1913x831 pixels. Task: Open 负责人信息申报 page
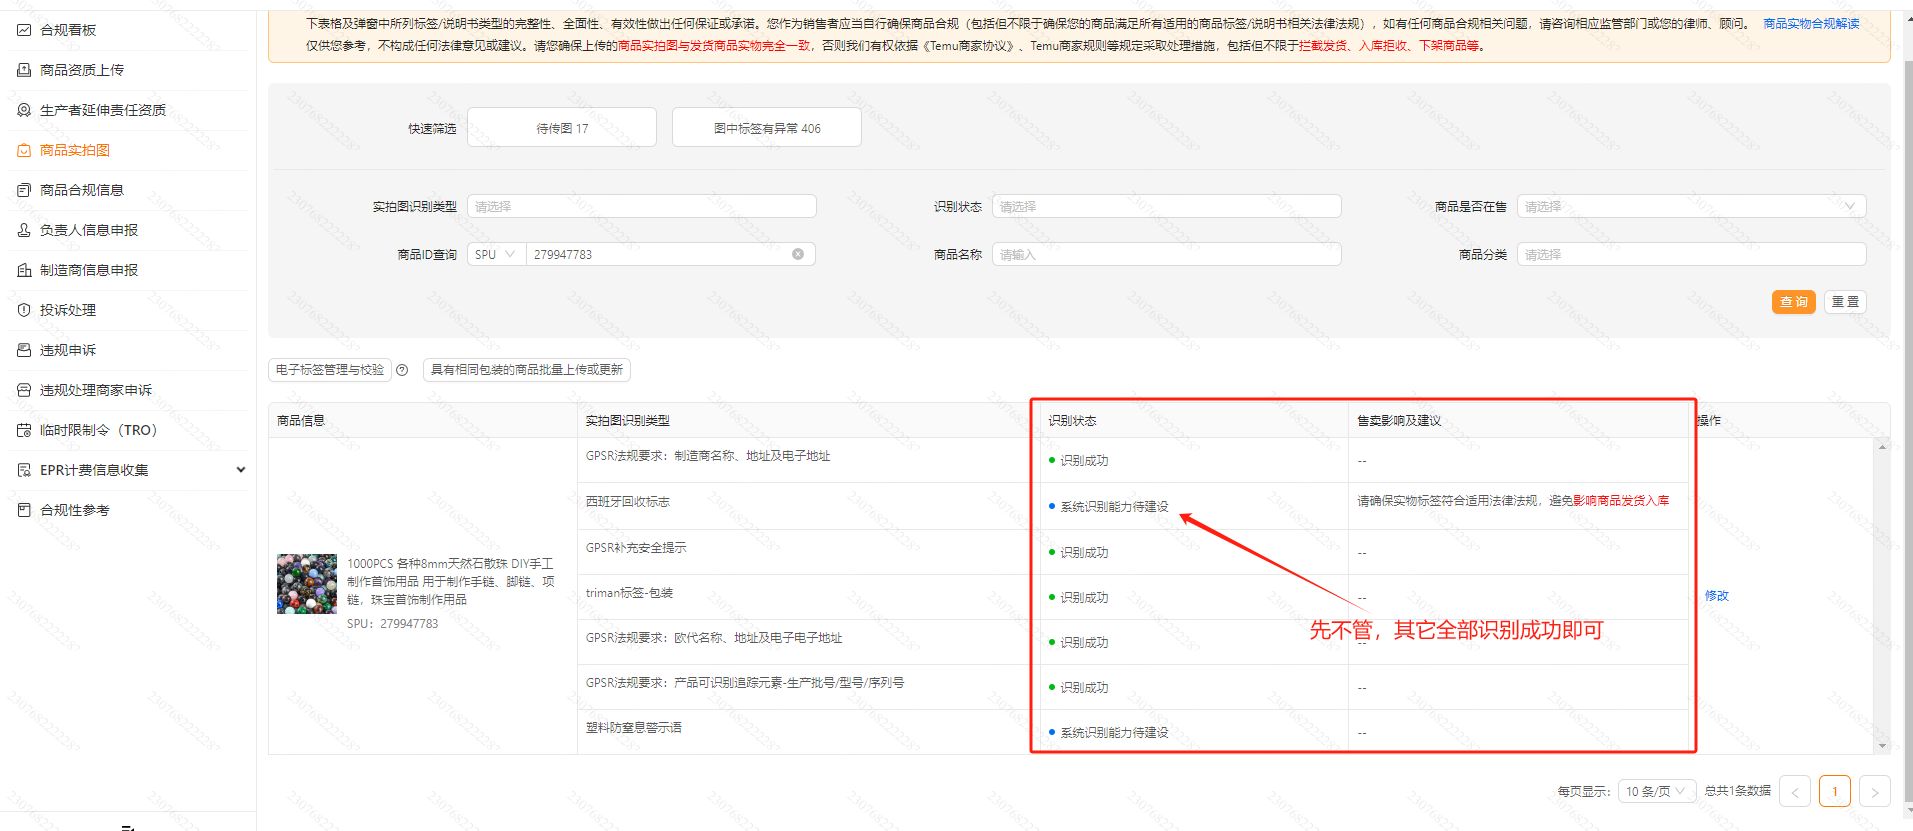click(89, 230)
